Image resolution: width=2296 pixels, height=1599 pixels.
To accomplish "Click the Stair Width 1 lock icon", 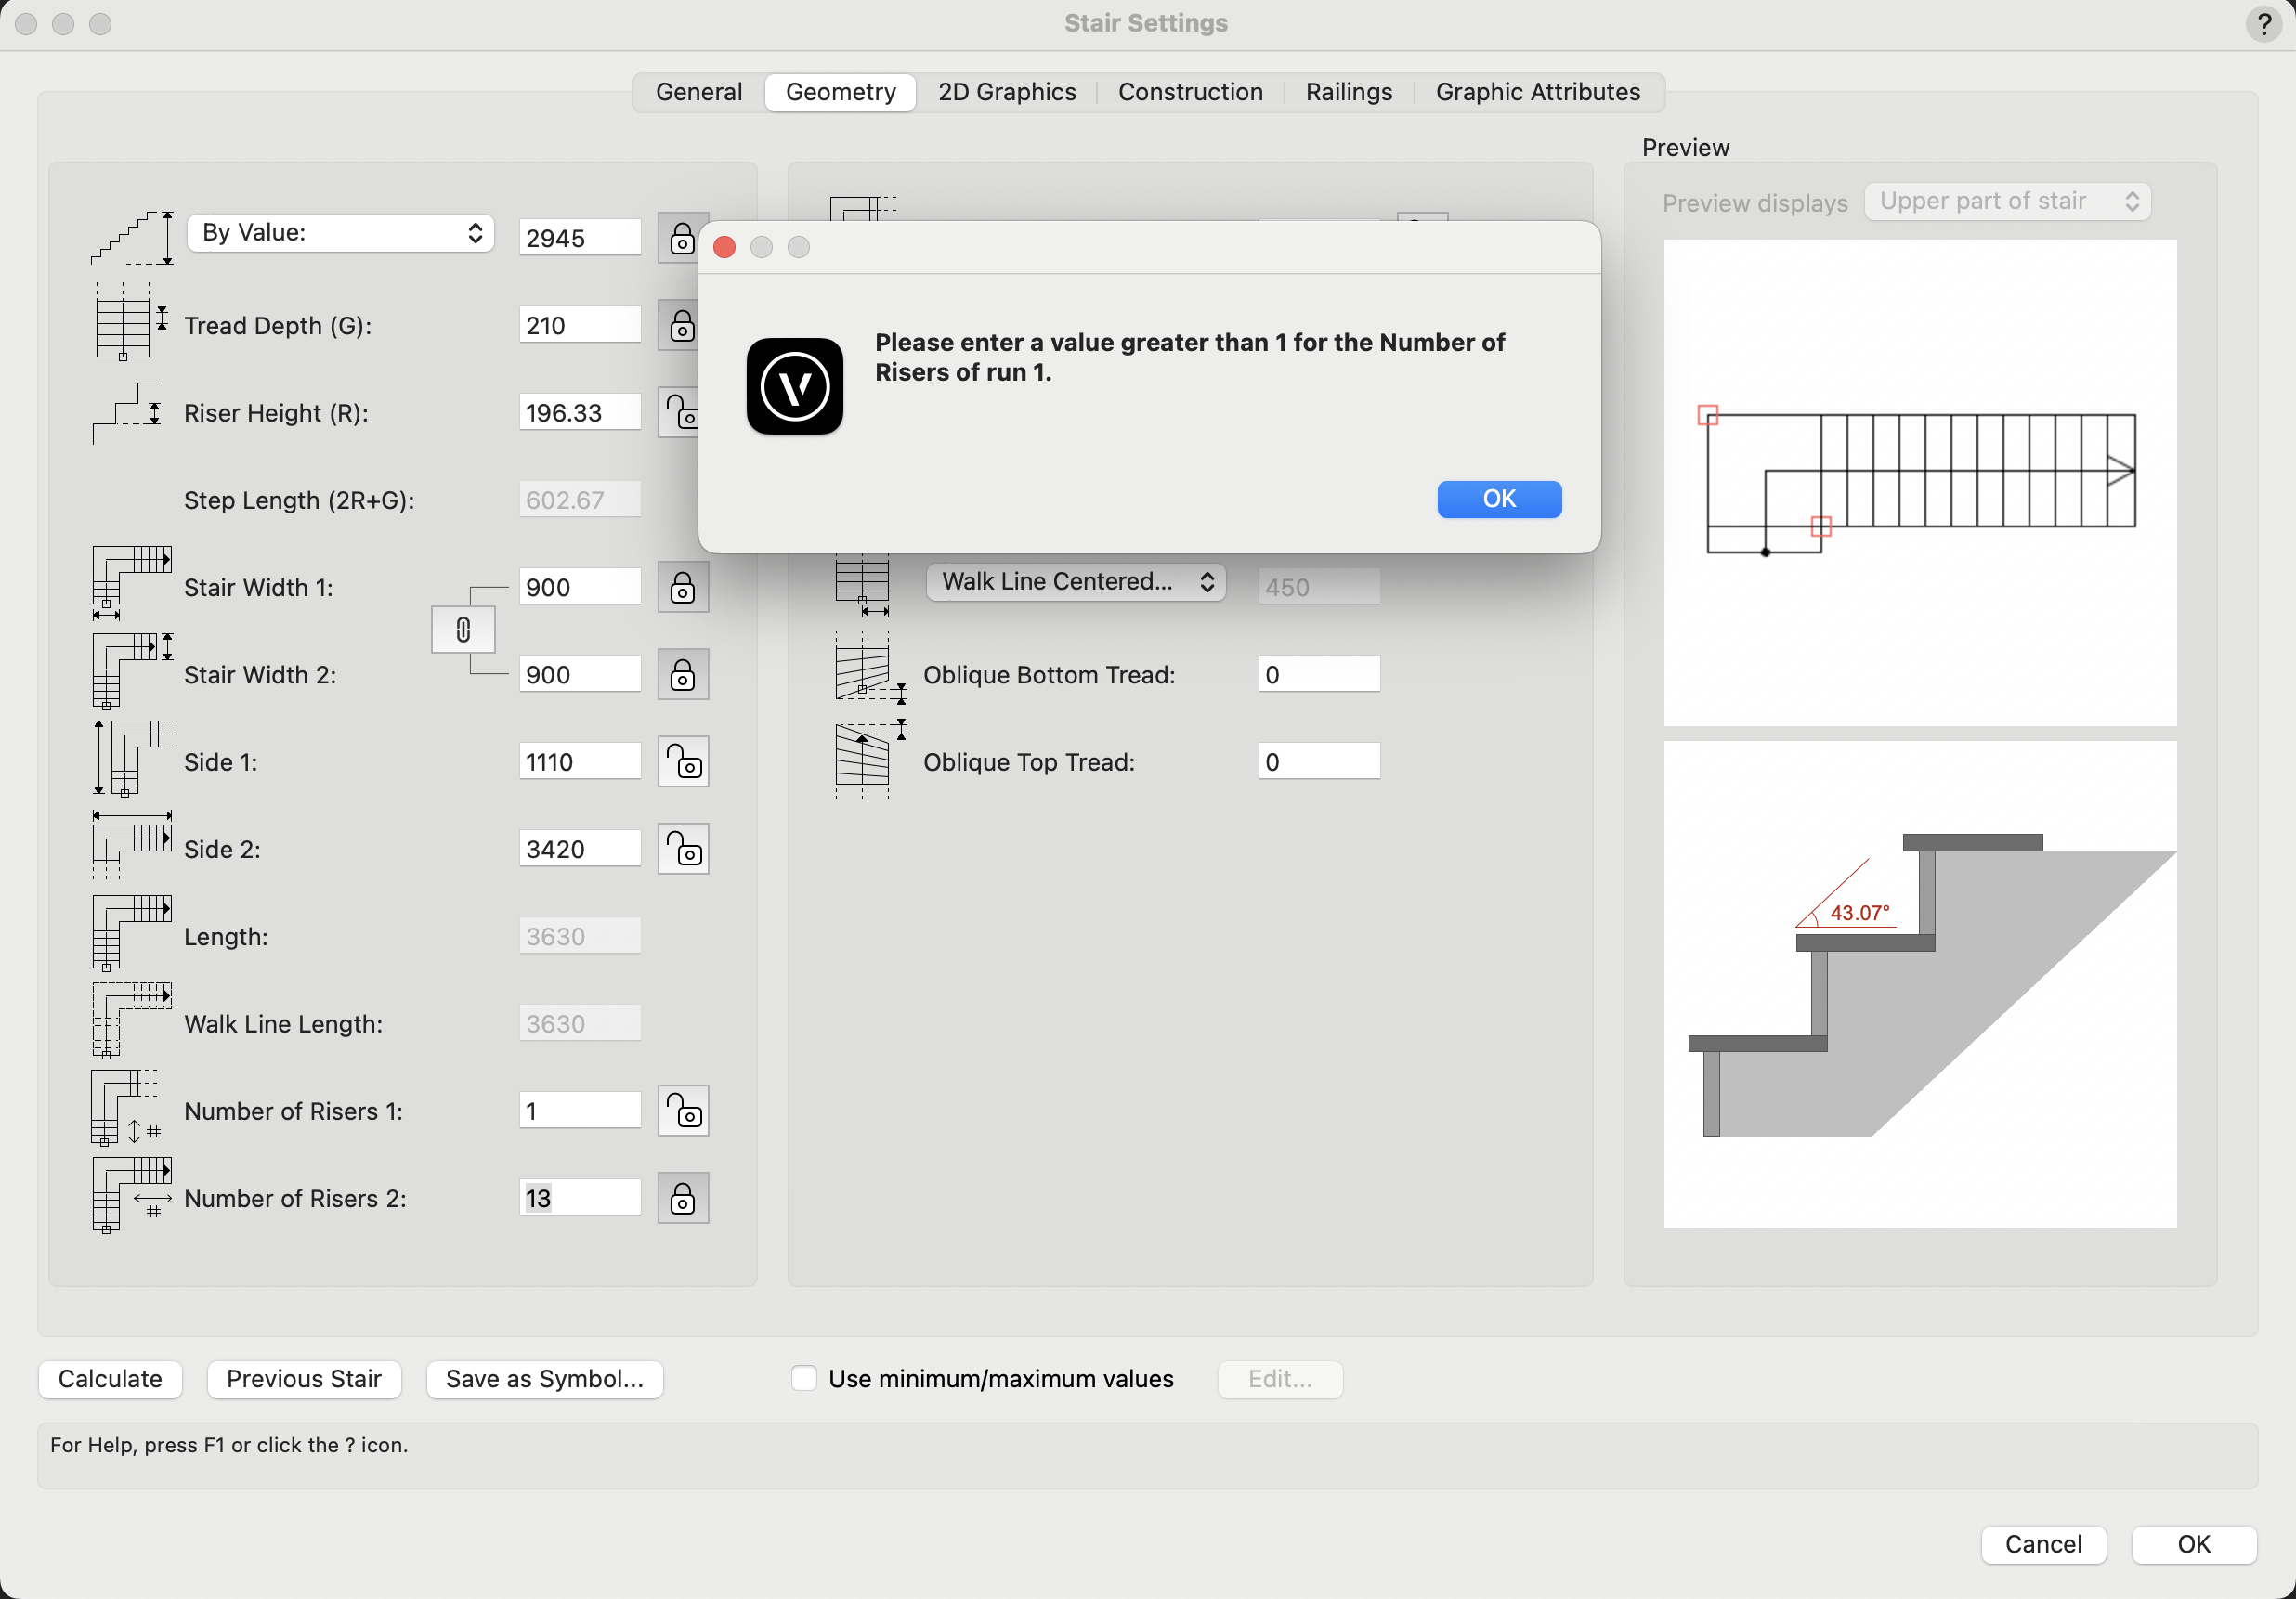I will (x=683, y=587).
